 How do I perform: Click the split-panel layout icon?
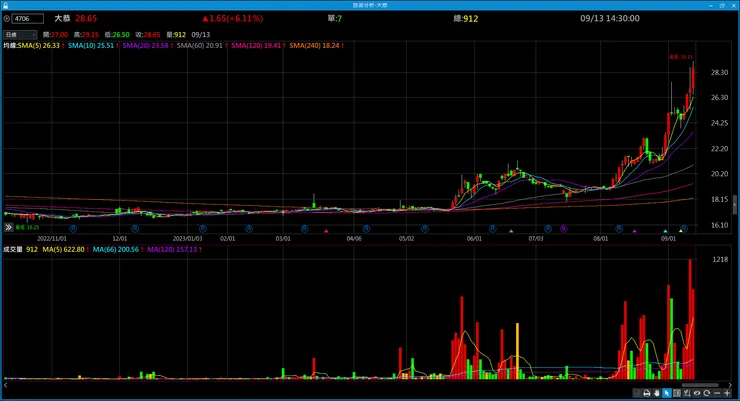pyautogui.click(x=677, y=393)
